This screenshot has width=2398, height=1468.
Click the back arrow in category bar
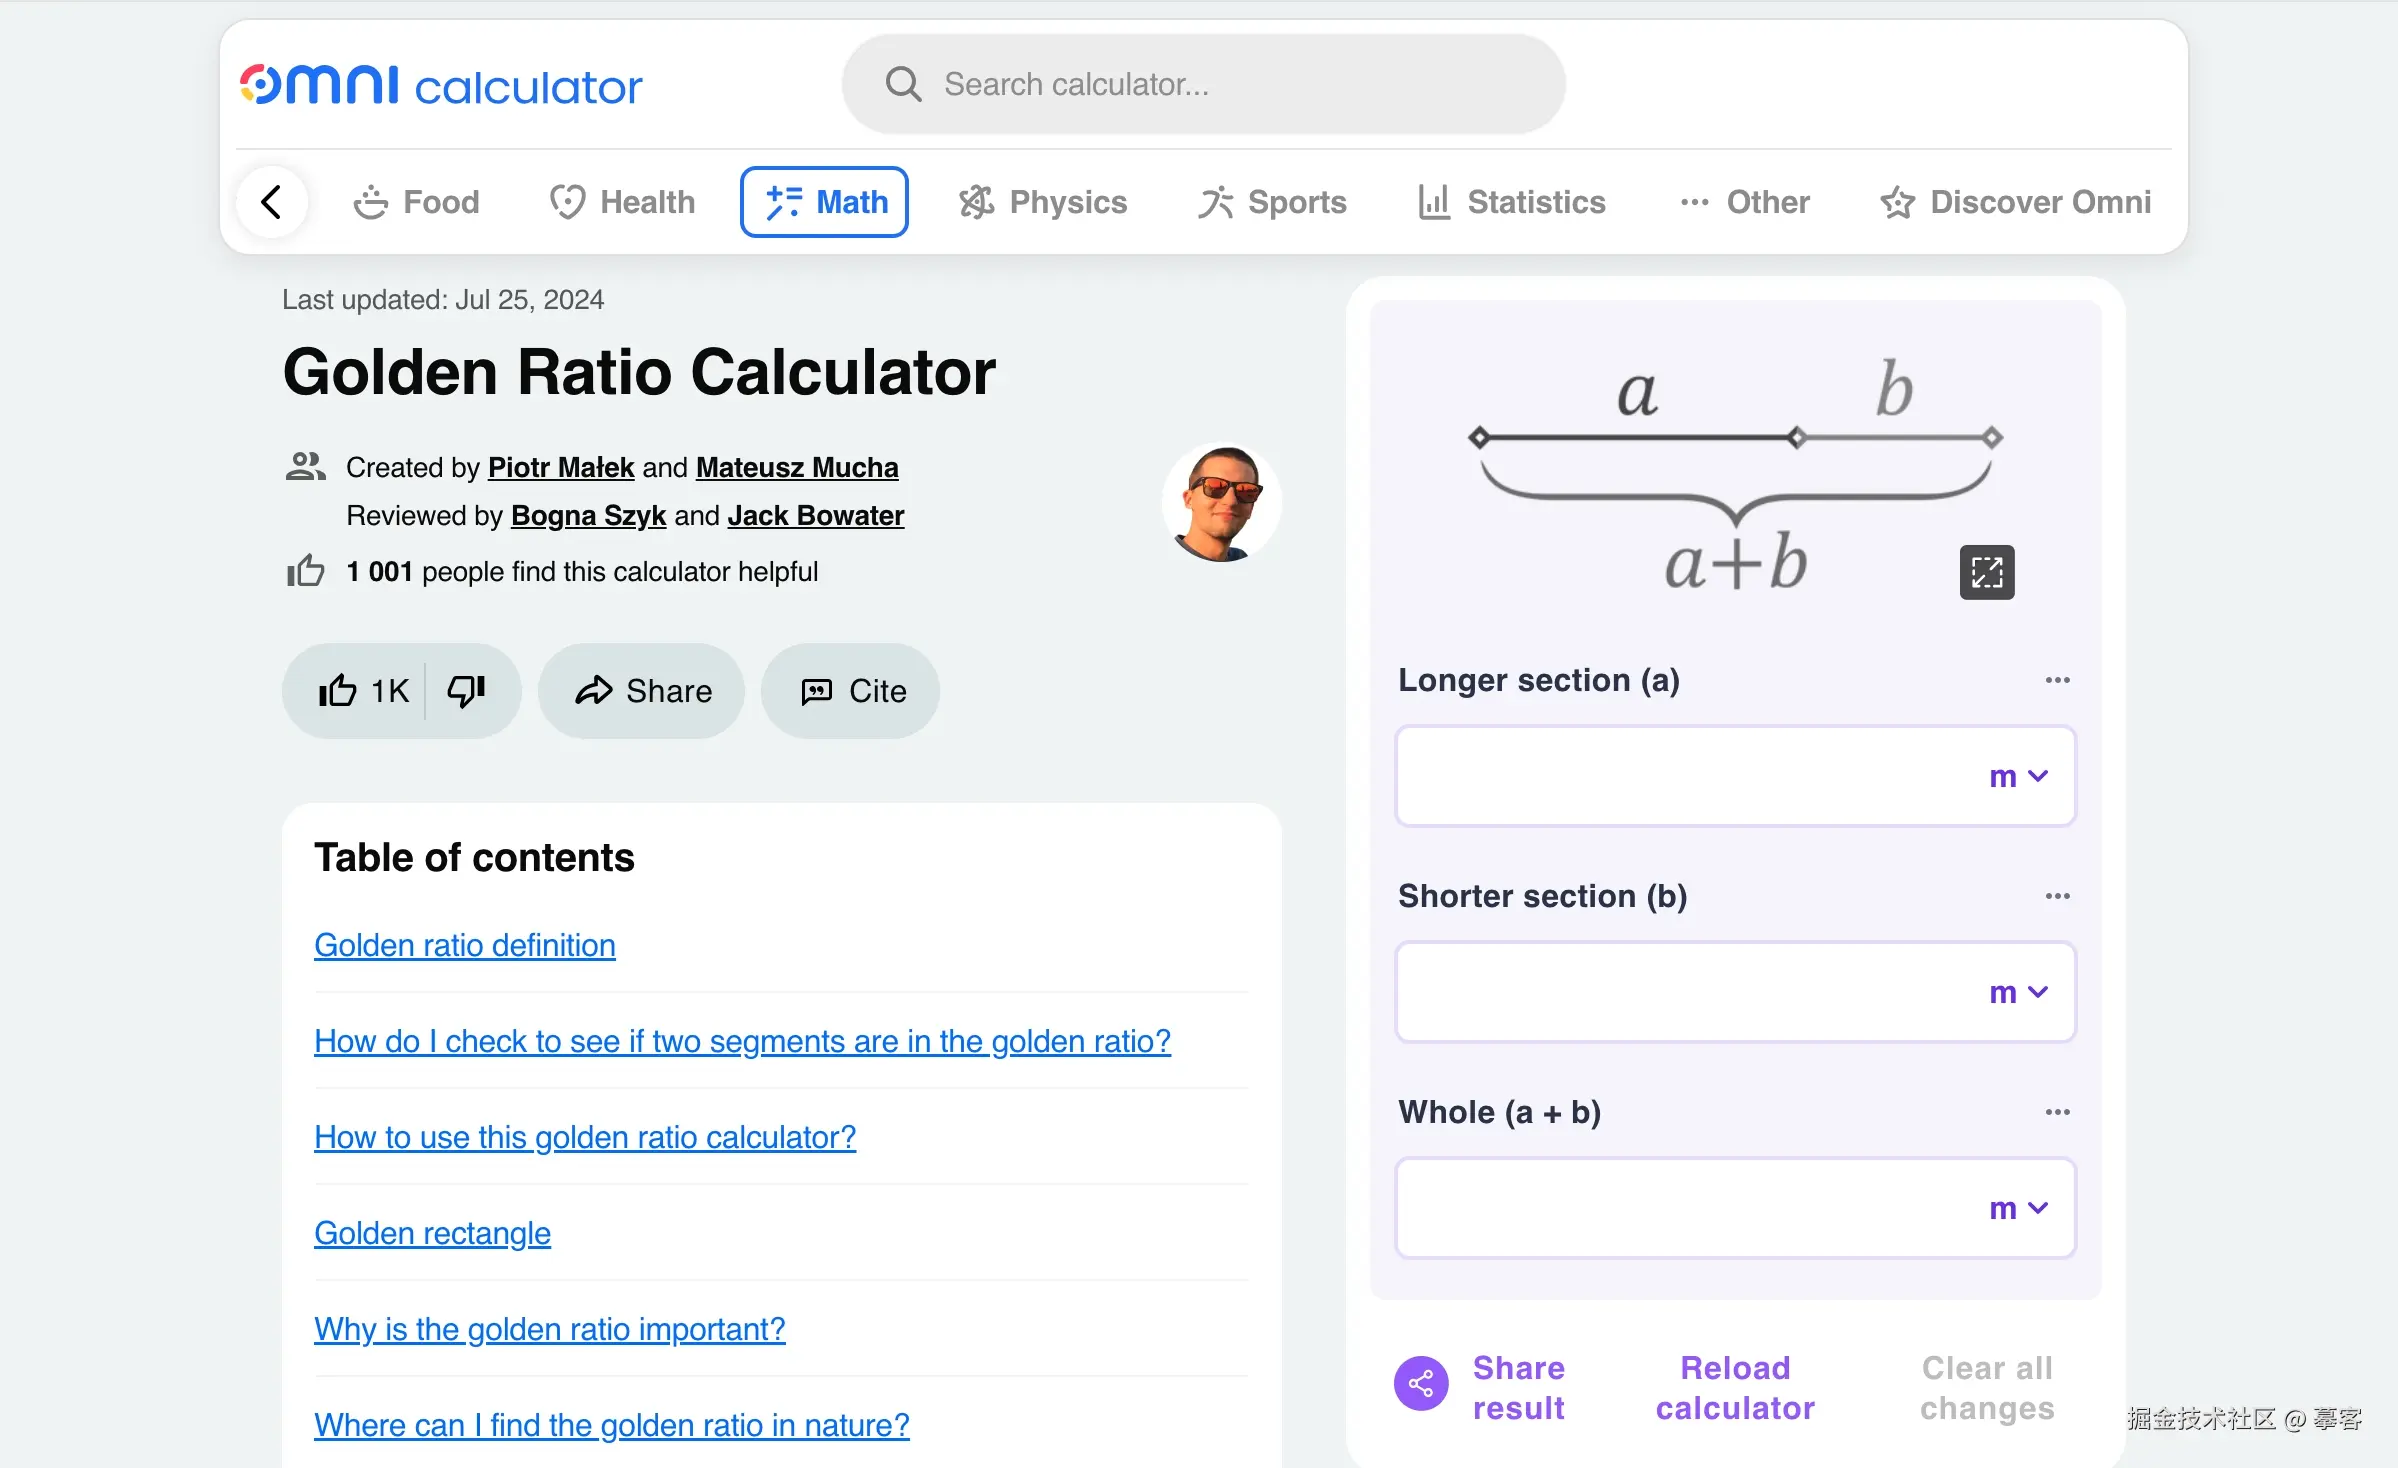pos(271,202)
